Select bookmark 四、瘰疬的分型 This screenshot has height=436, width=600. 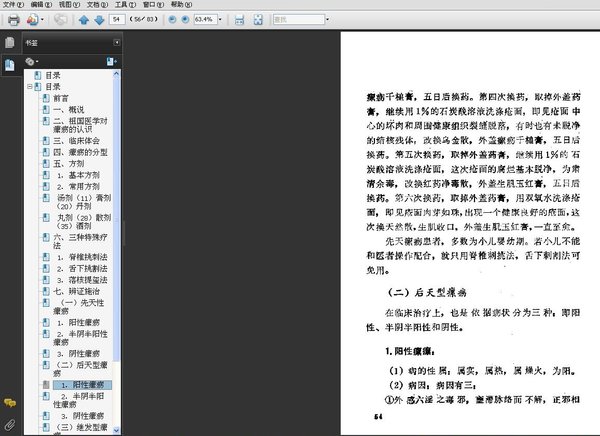80,152
